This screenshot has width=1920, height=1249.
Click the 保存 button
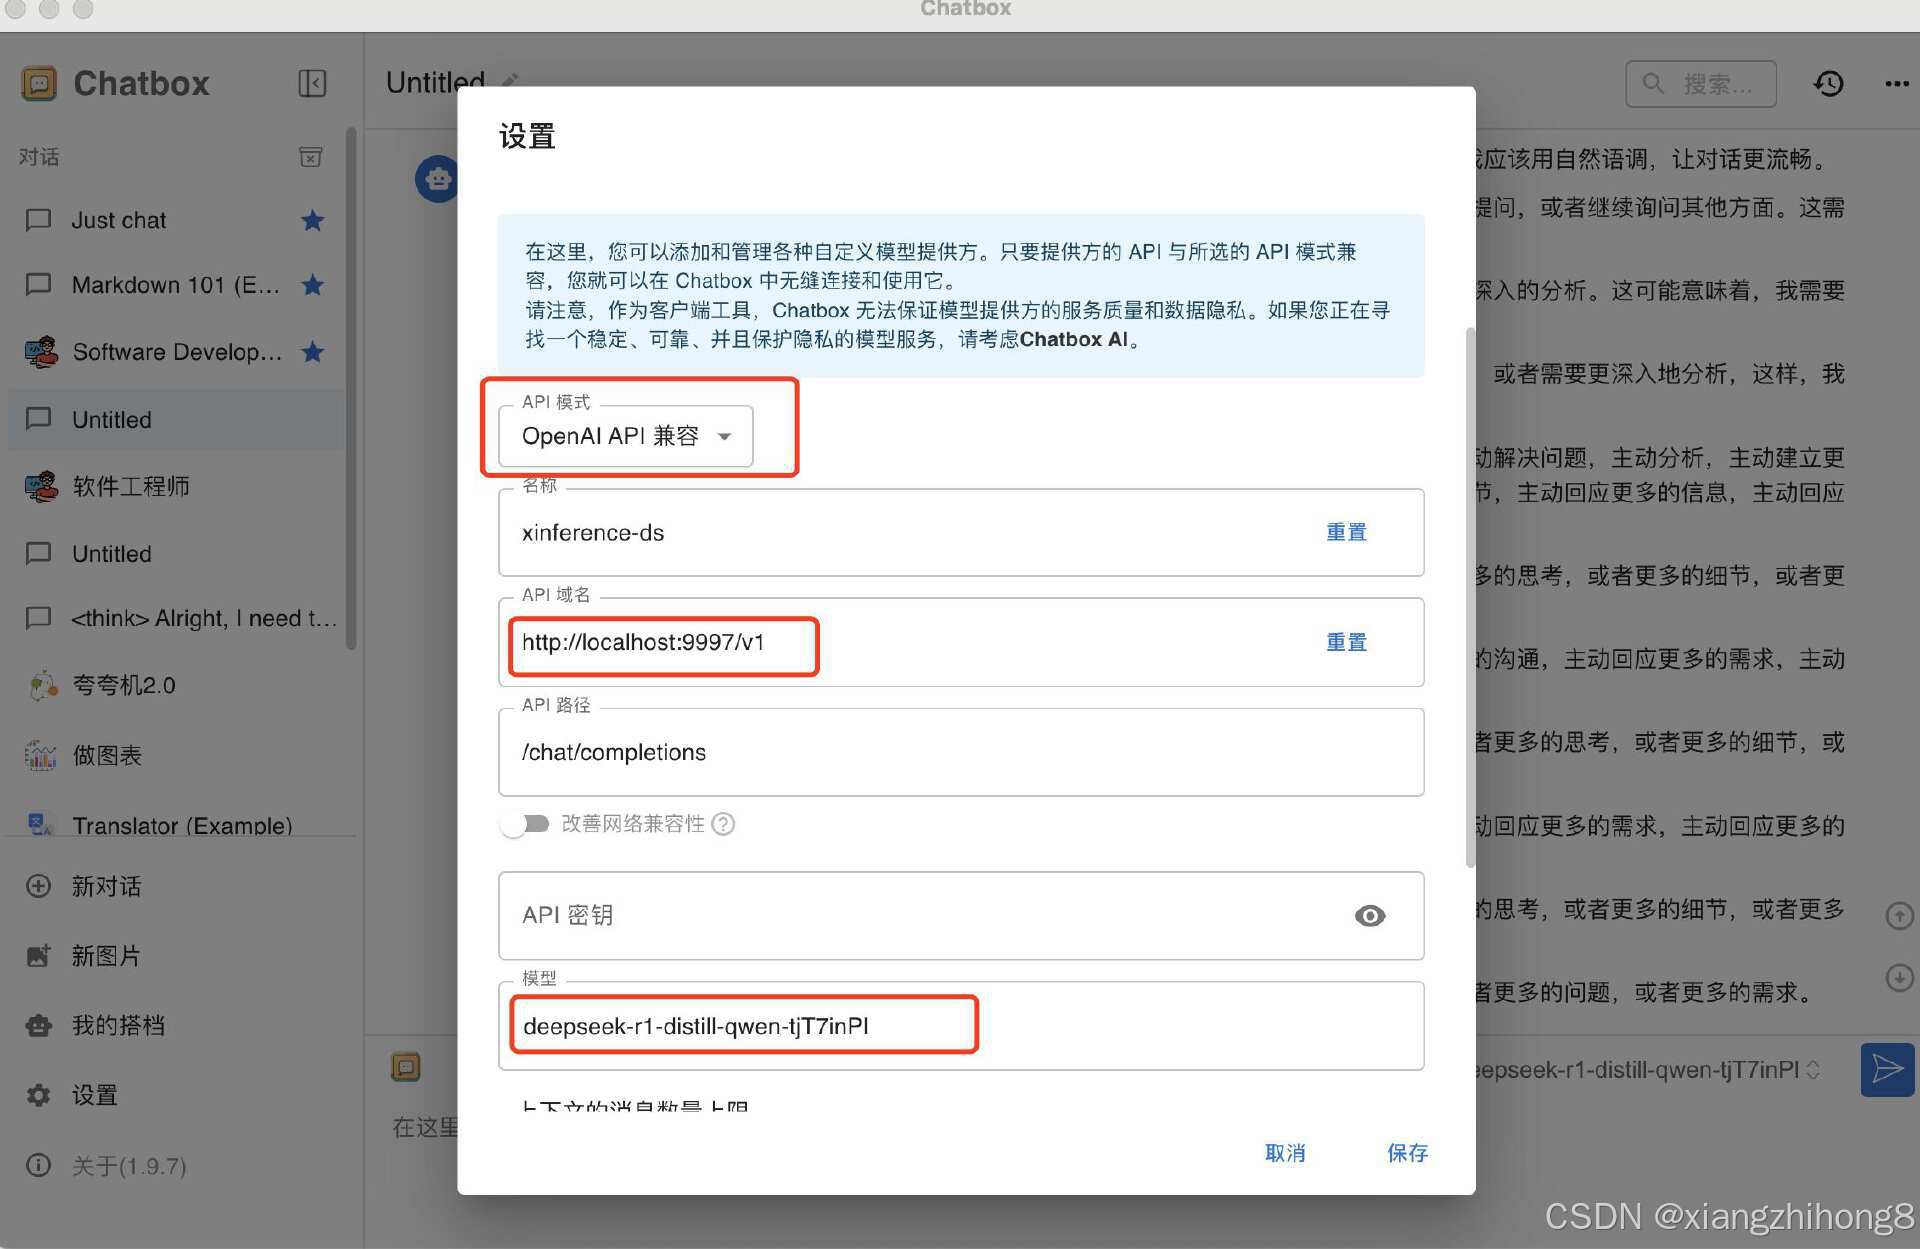click(x=1406, y=1152)
